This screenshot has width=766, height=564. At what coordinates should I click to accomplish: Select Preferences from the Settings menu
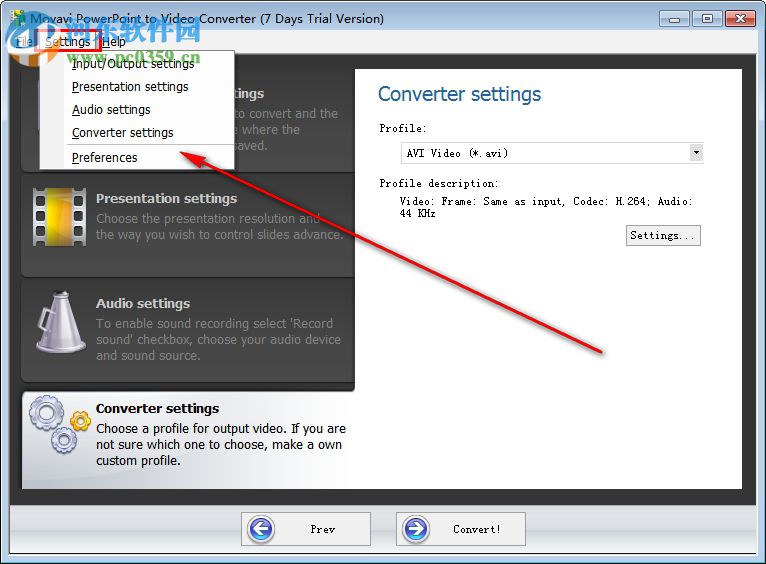(x=105, y=157)
